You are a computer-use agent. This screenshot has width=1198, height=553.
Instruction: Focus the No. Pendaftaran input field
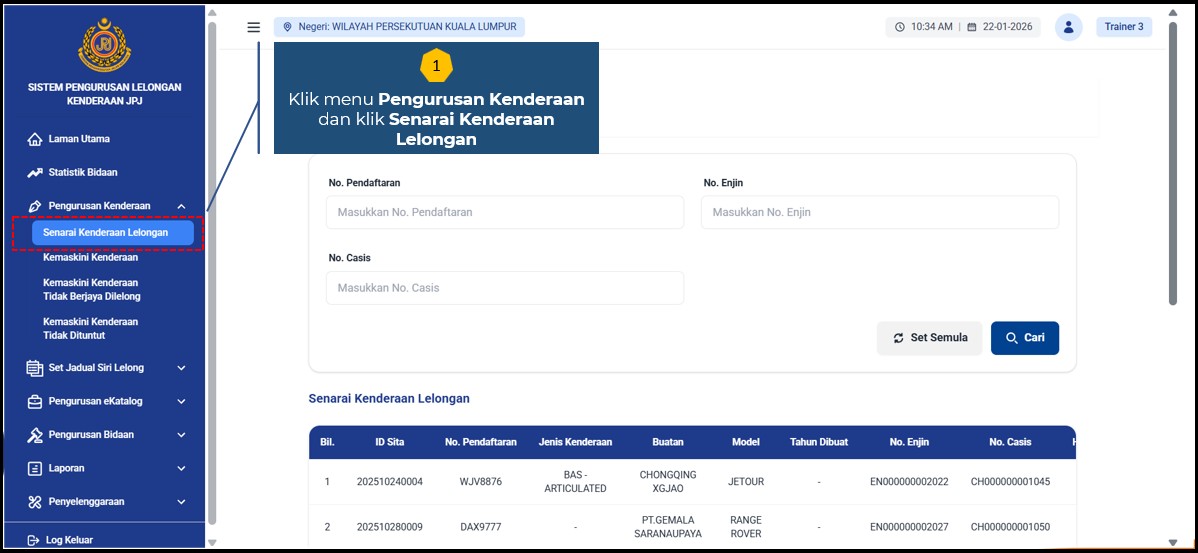[x=505, y=212]
